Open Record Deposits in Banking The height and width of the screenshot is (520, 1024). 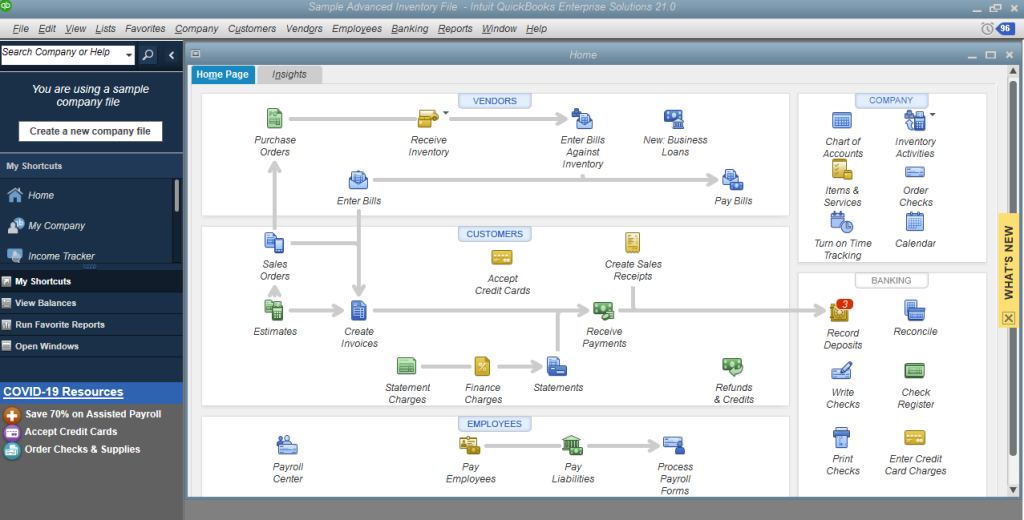point(842,312)
